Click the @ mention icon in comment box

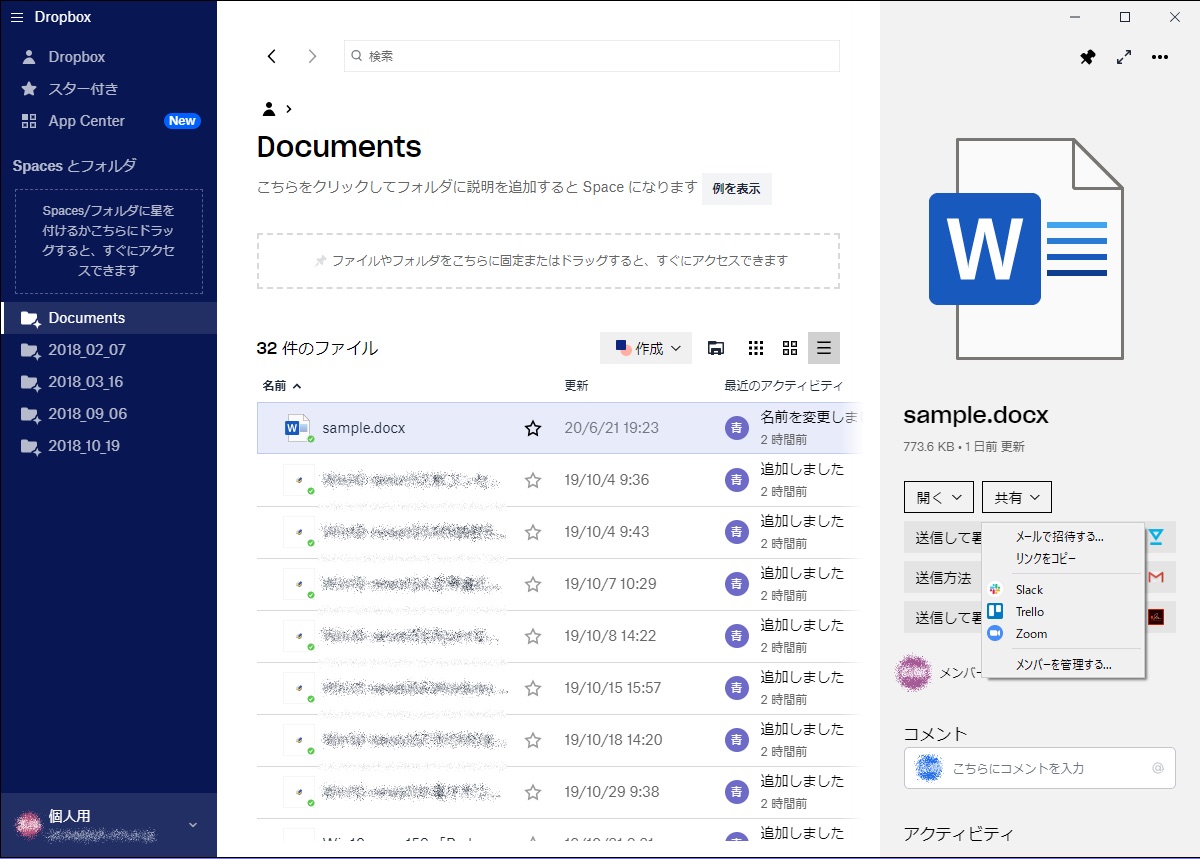[1158, 768]
